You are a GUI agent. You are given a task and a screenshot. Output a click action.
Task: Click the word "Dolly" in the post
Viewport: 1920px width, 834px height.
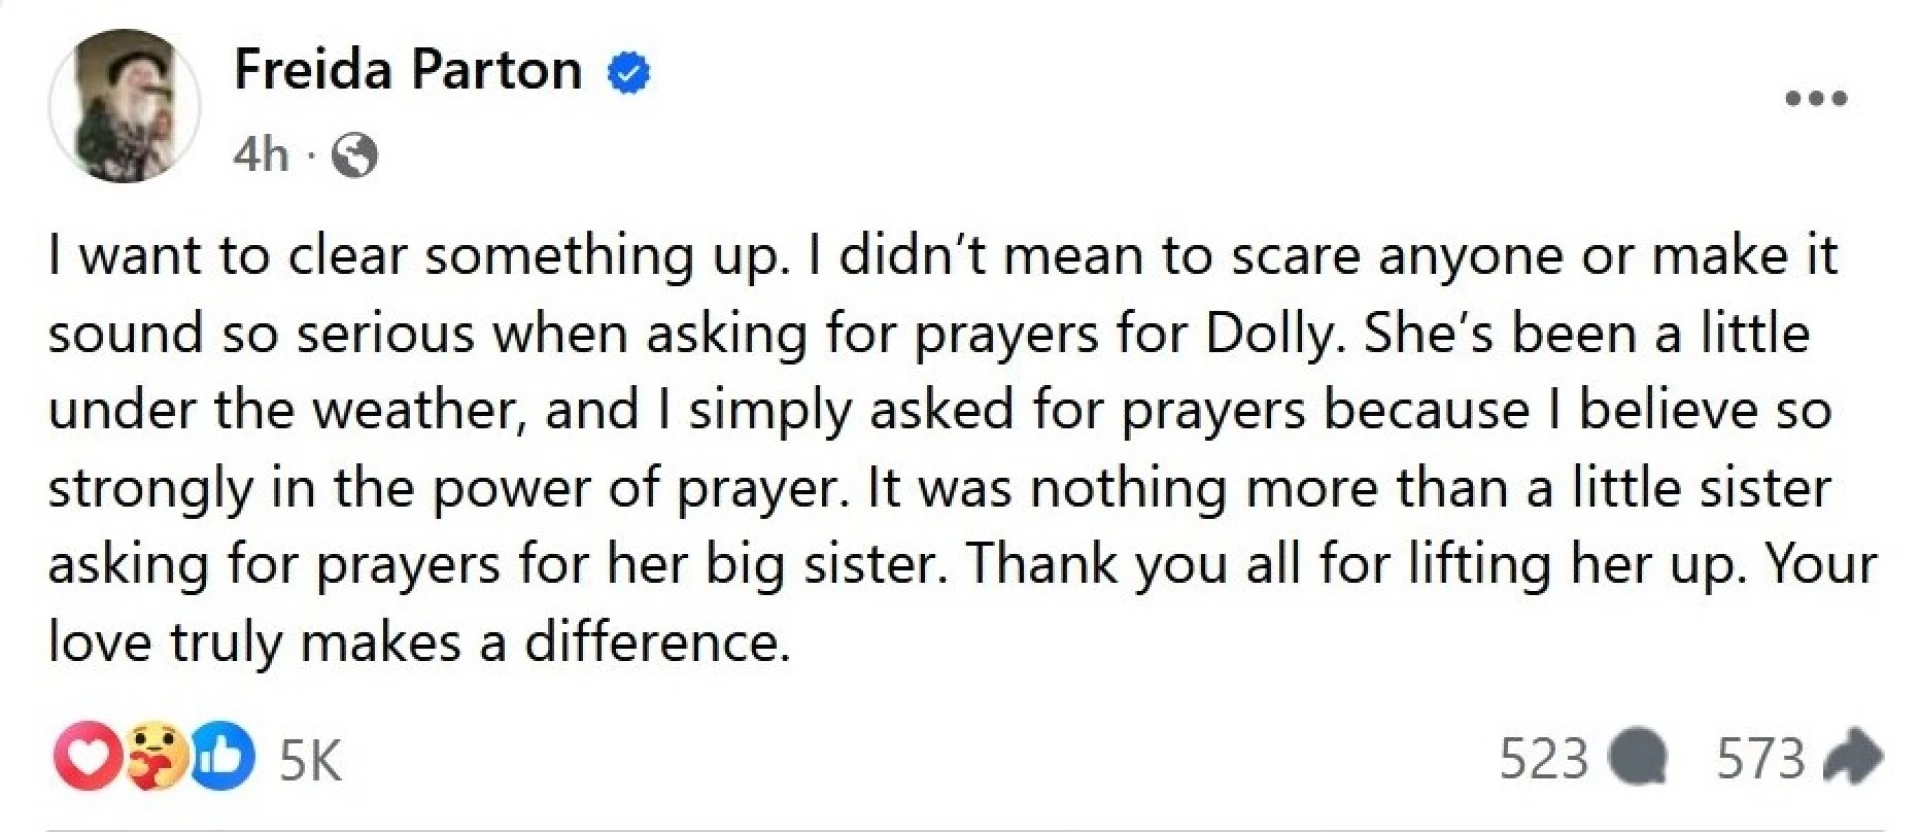tap(1269, 334)
